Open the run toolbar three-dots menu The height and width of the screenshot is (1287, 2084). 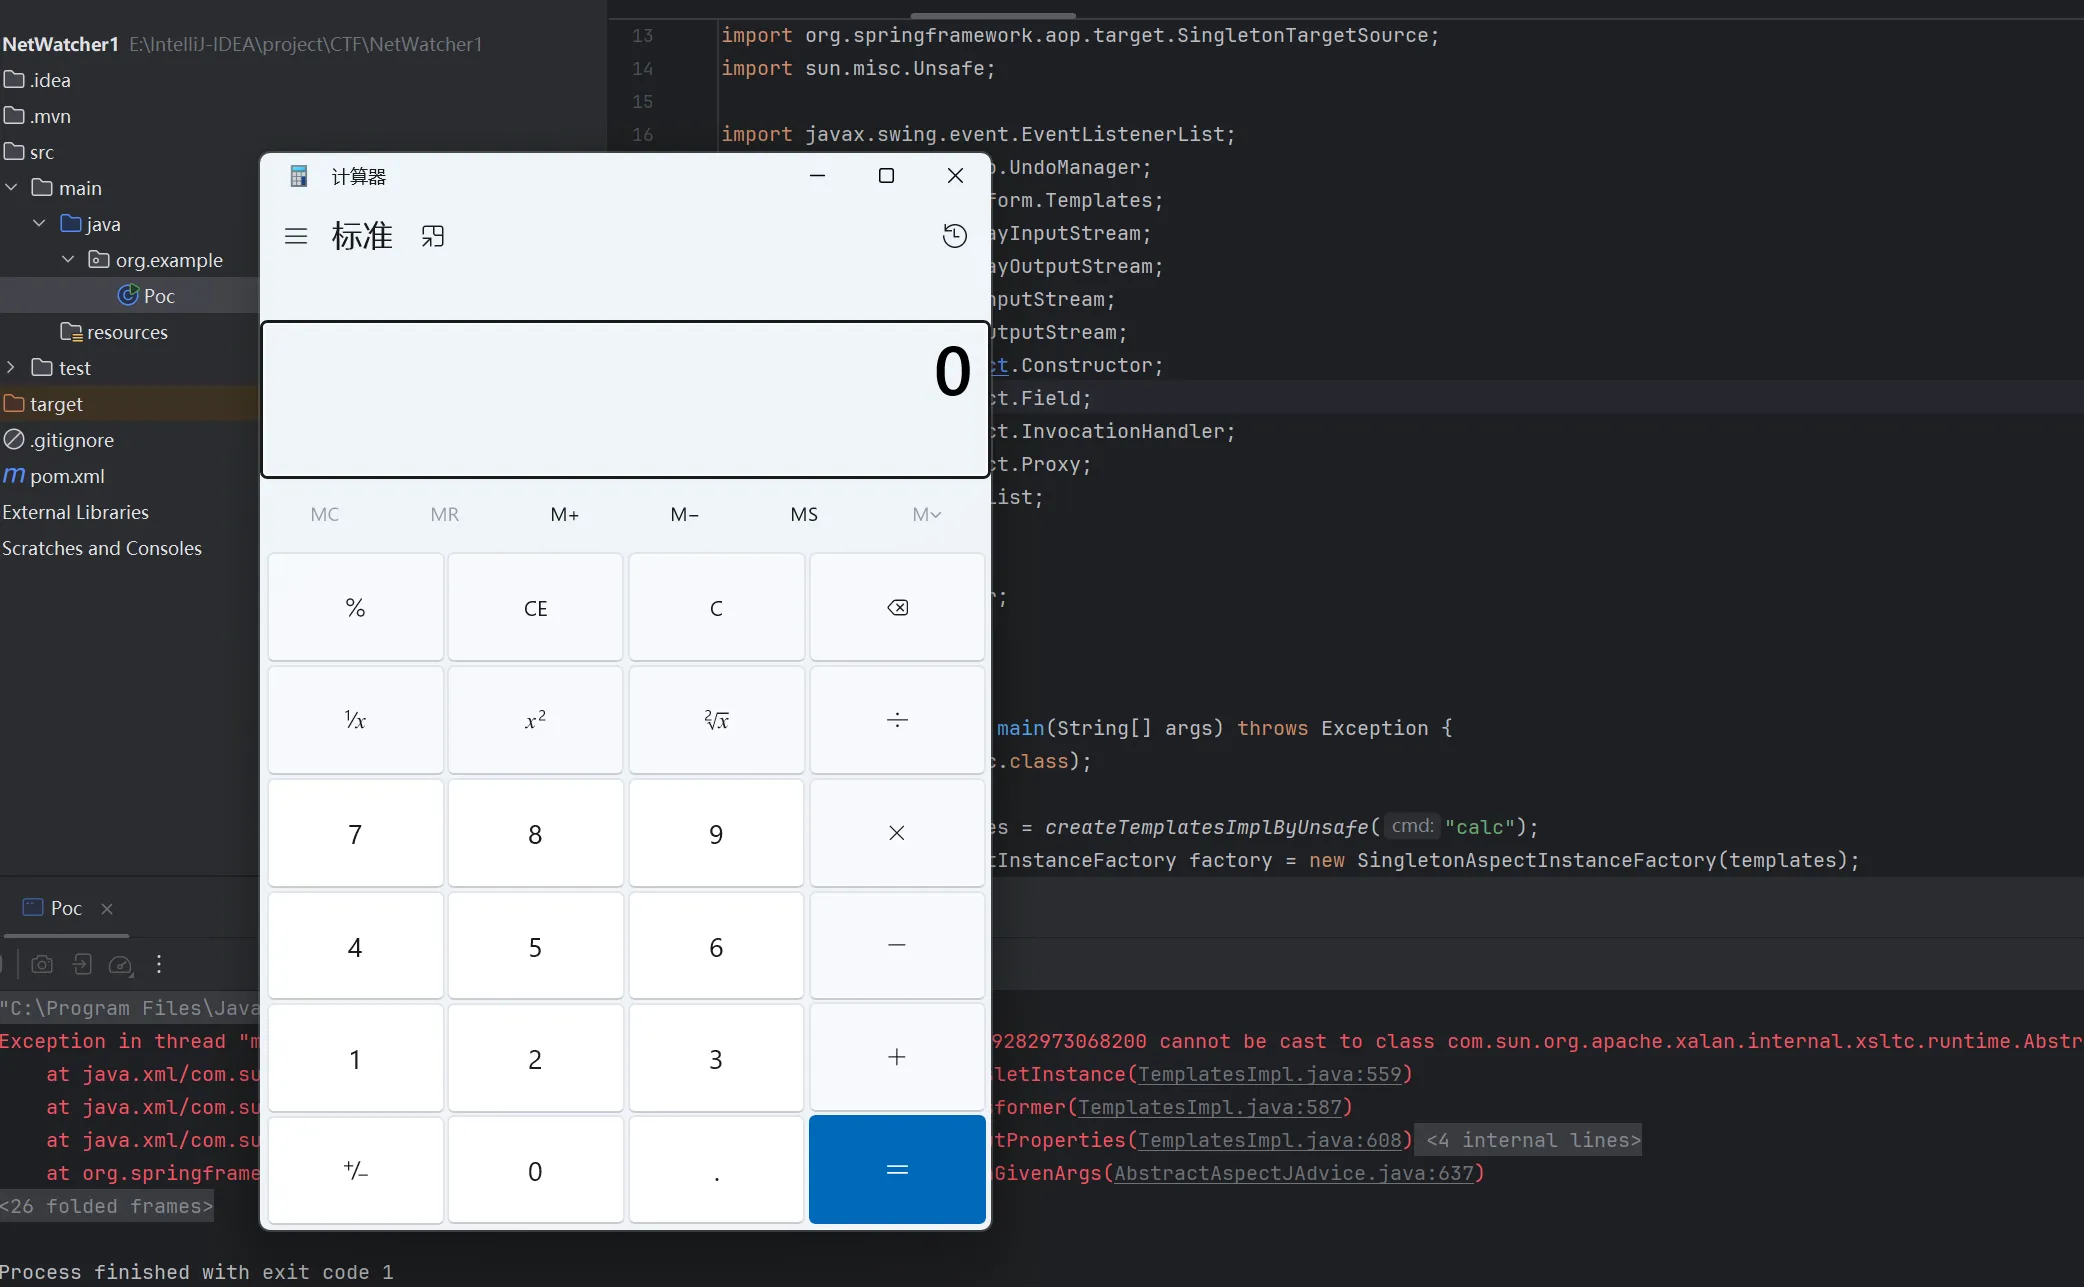click(159, 964)
